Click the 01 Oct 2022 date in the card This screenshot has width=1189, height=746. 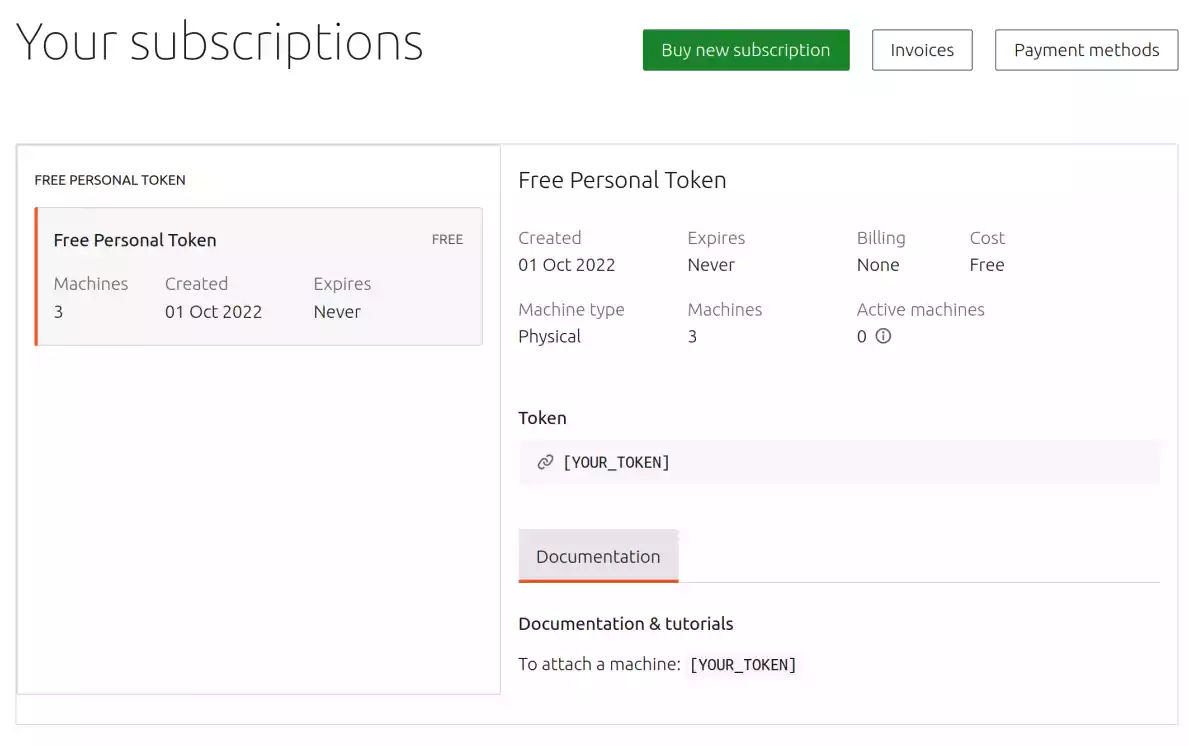213,312
